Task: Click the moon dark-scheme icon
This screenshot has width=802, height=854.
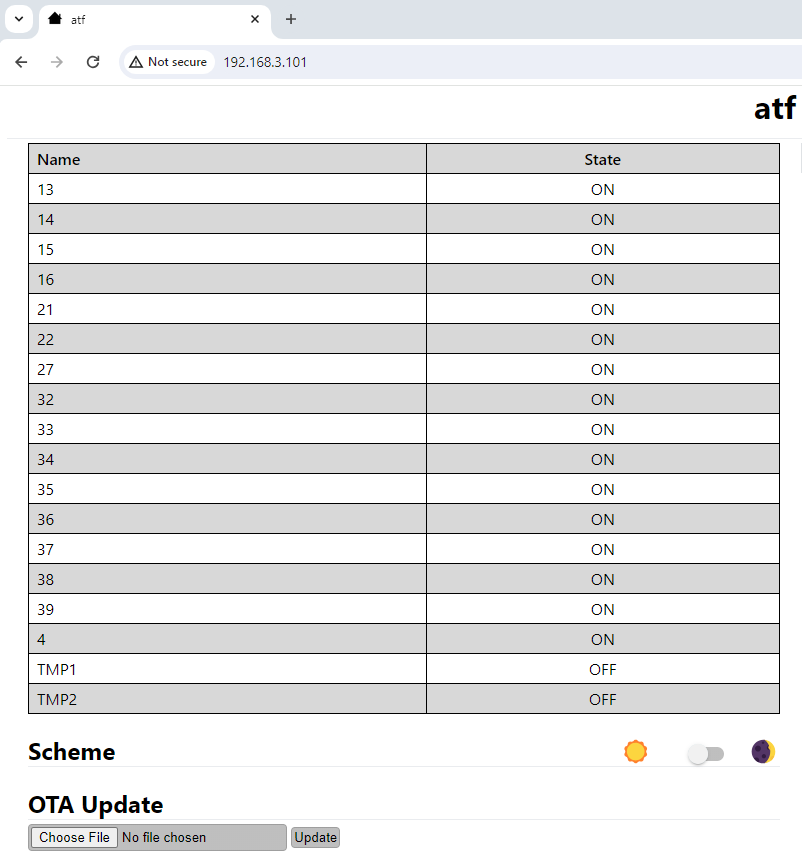Action: pyautogui.click(x=764, y=751)
